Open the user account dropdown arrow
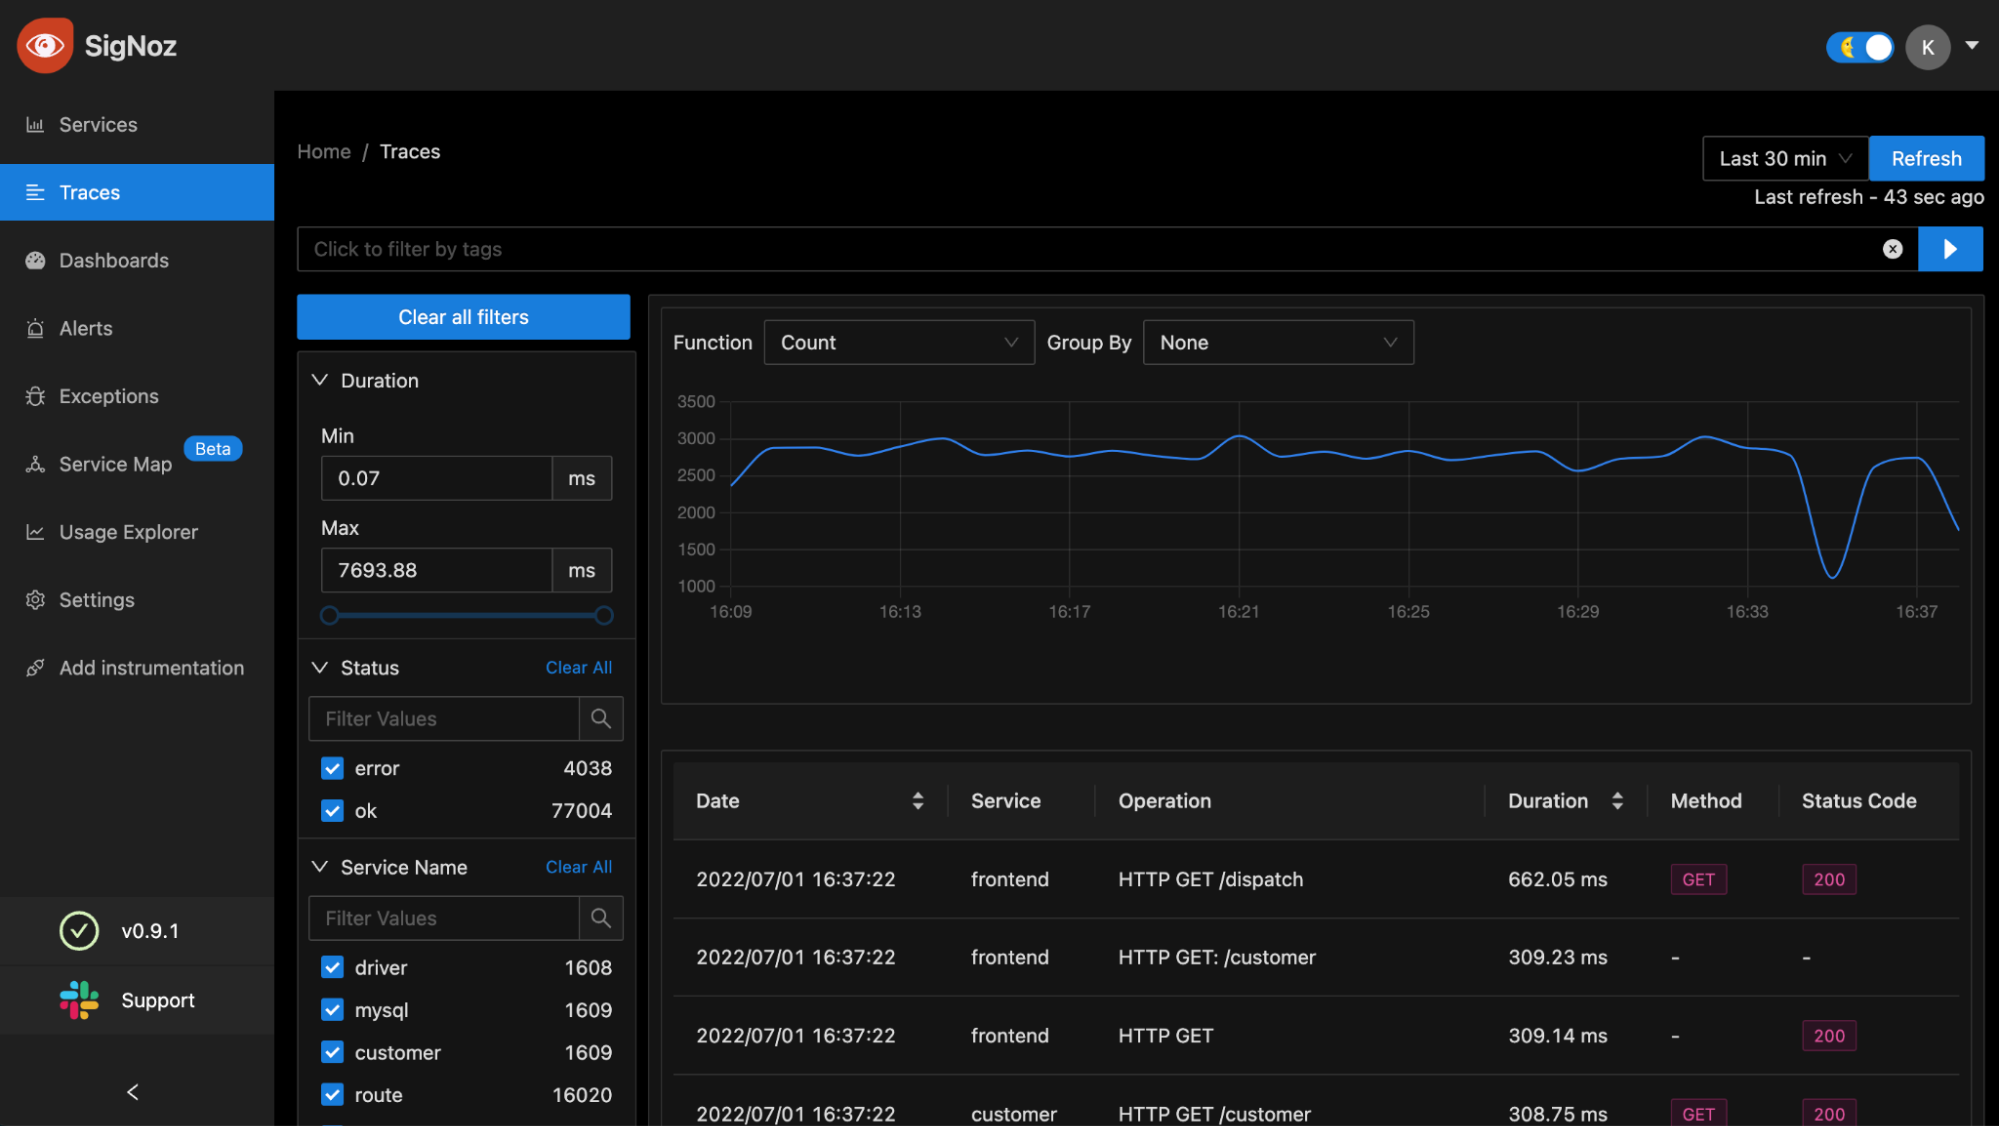 (x=1972, y=46)
